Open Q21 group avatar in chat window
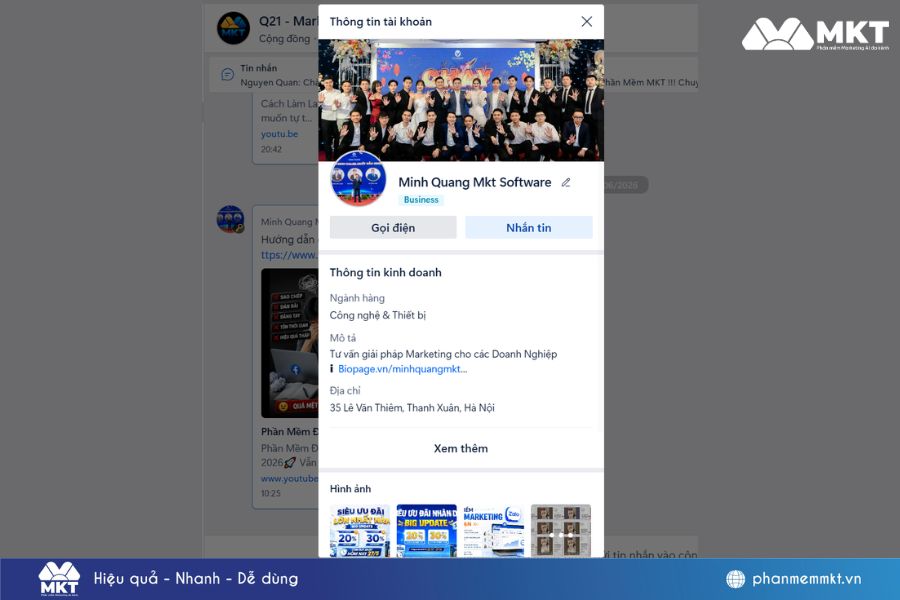 [233, 28]
